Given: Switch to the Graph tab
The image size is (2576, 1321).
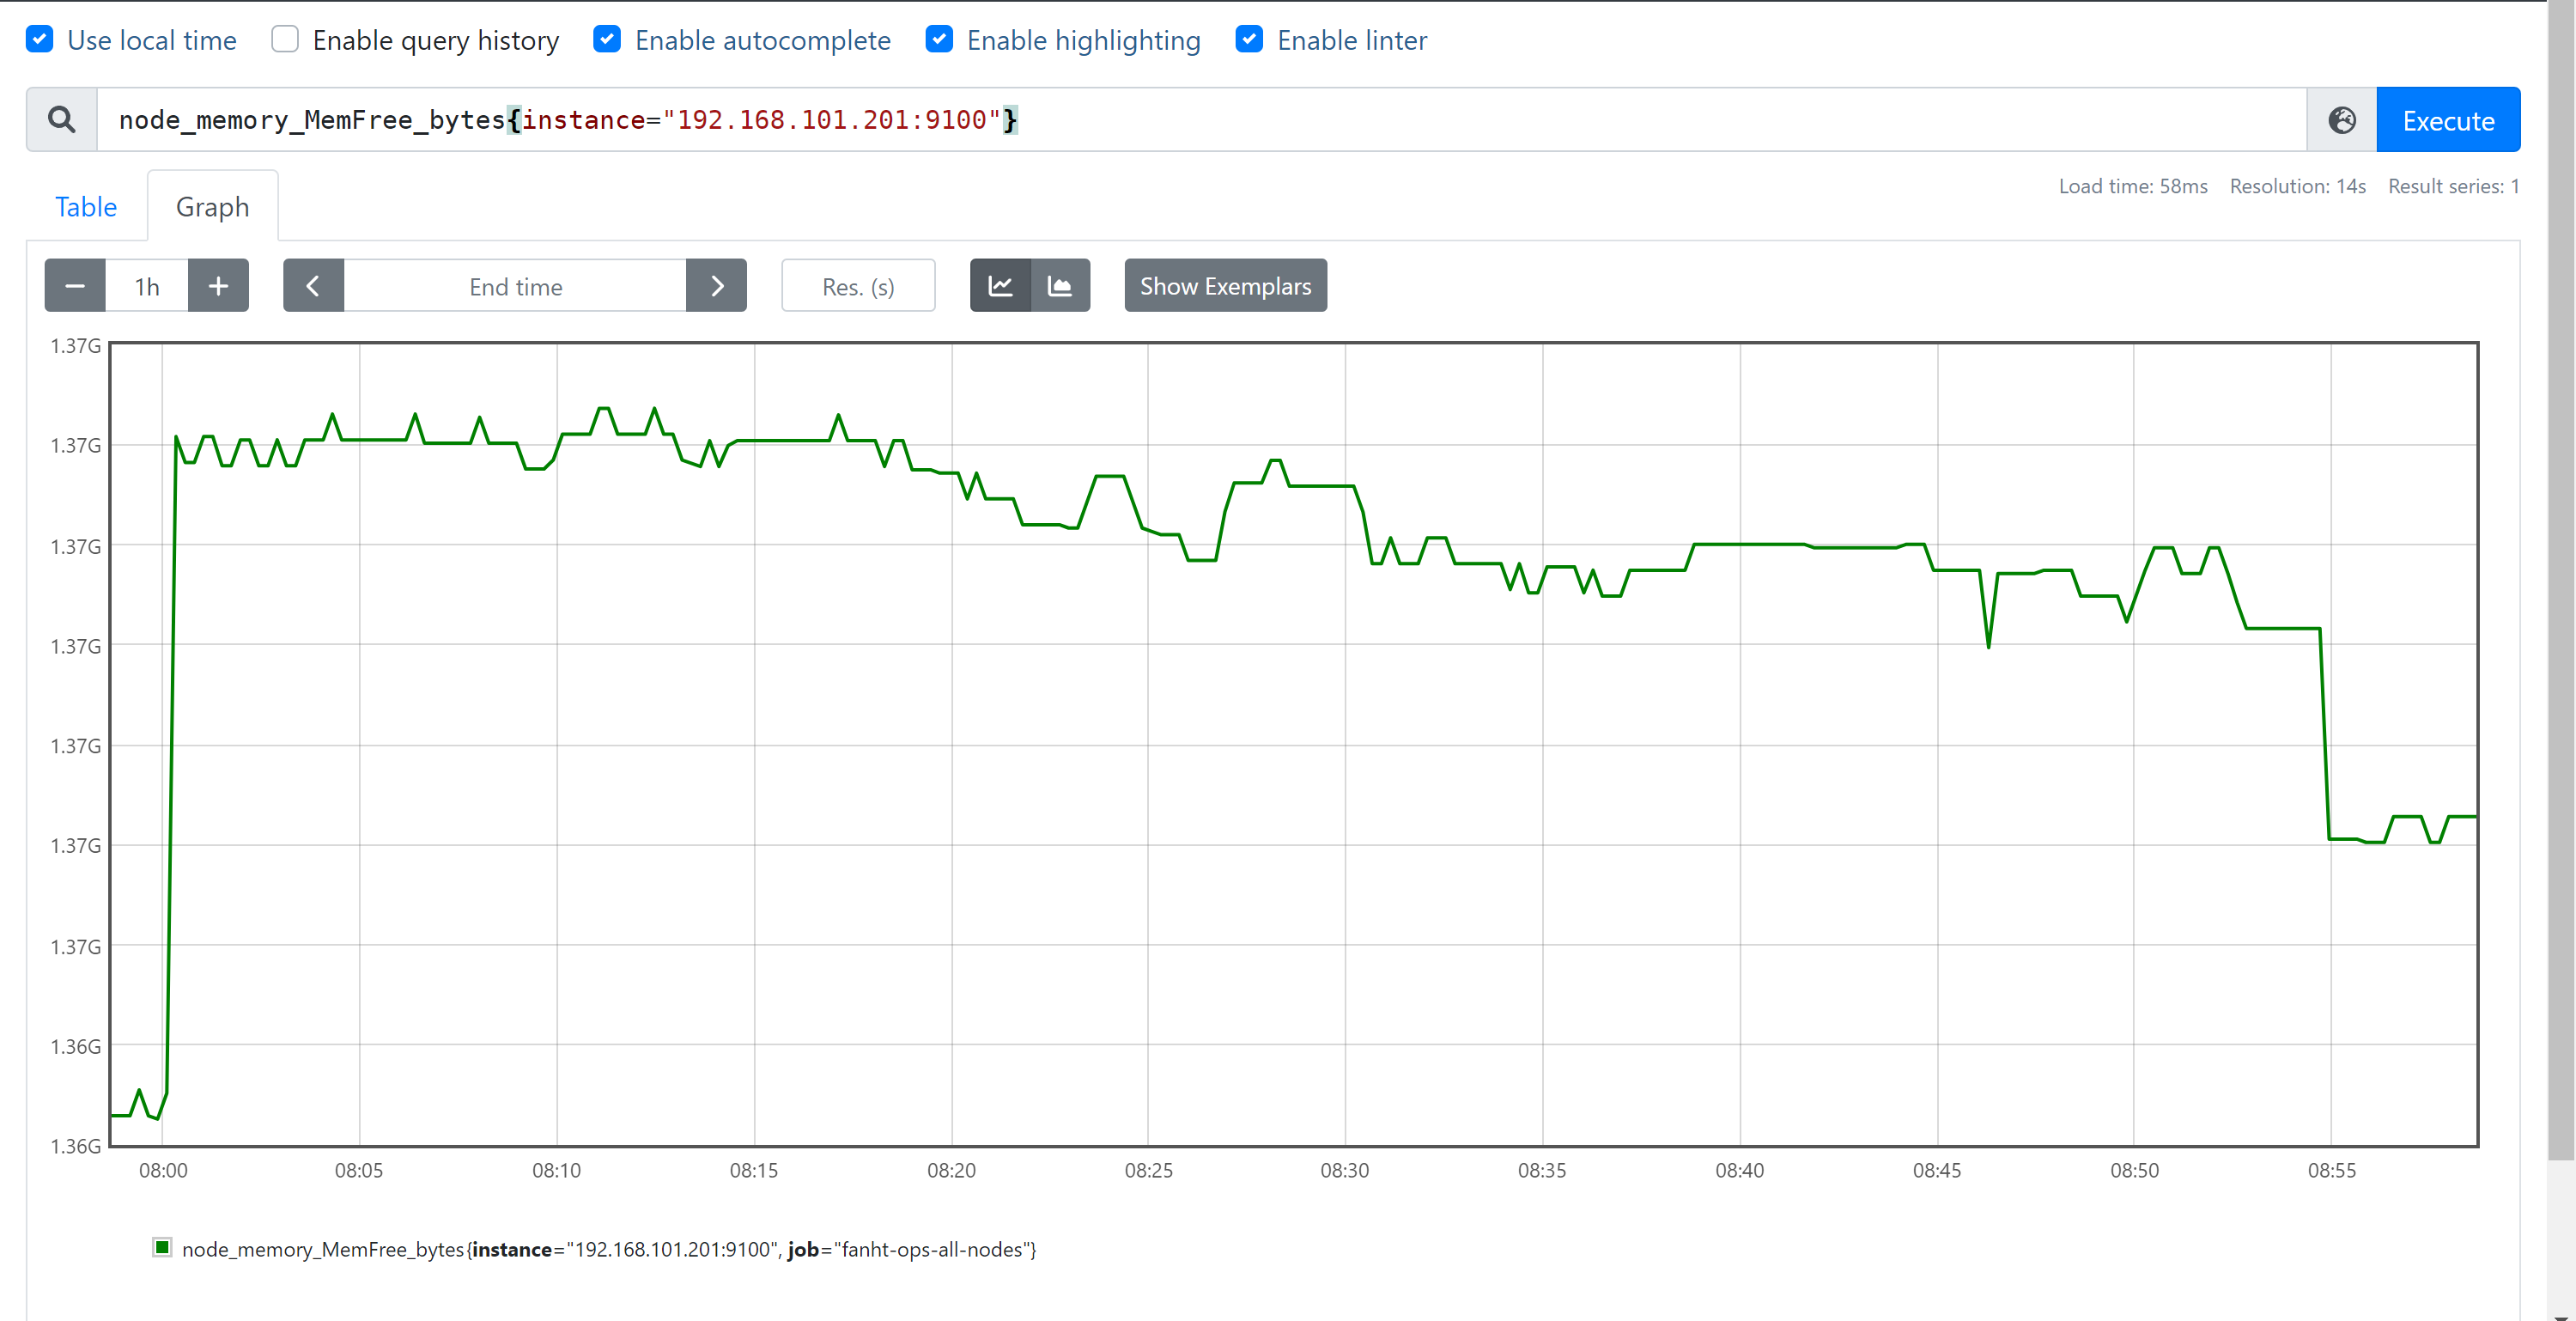Looking at the screenshot, I should 212,207.
